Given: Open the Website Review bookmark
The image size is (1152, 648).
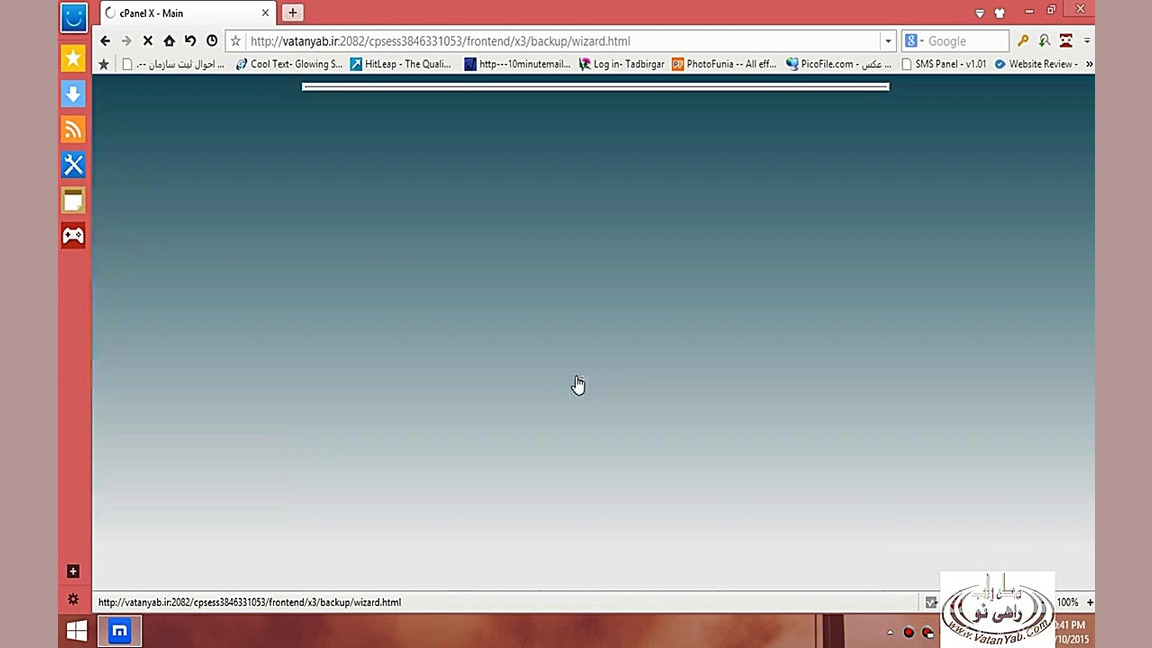Looking at the screenshot, I should point(1036,64).
